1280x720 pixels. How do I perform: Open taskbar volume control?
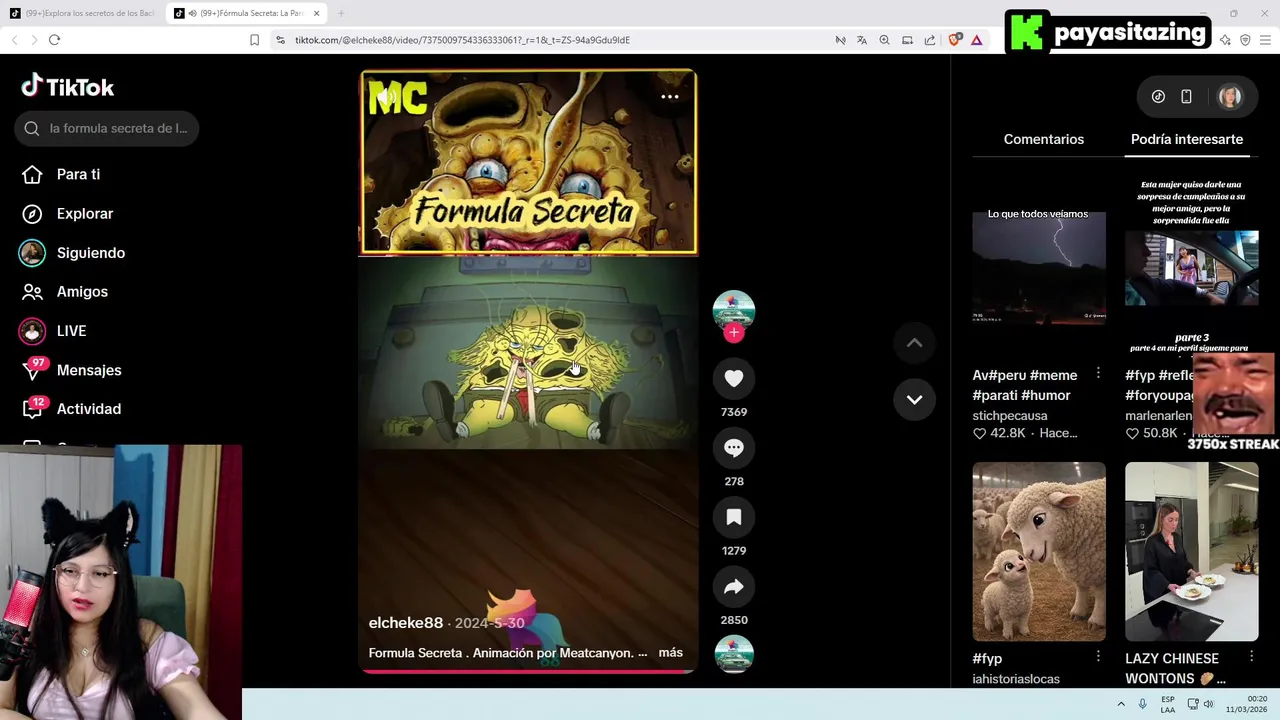click(x=1208, y=704)
